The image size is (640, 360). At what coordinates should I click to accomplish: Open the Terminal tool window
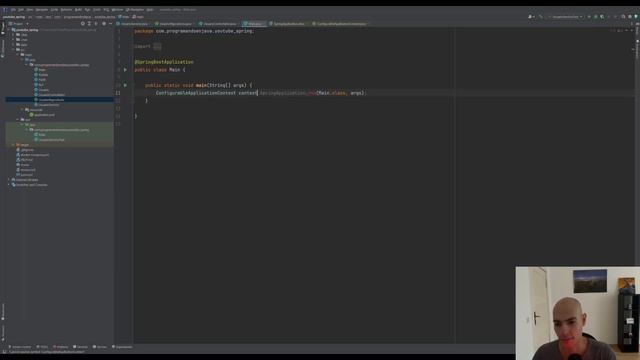click(80, 347)
